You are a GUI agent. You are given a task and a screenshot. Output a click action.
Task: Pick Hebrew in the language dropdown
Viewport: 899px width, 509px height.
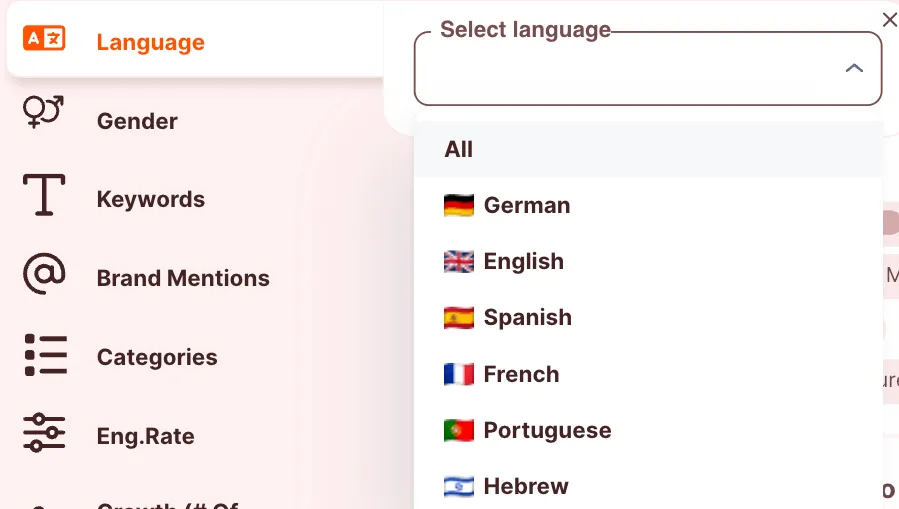coord(525,487)
